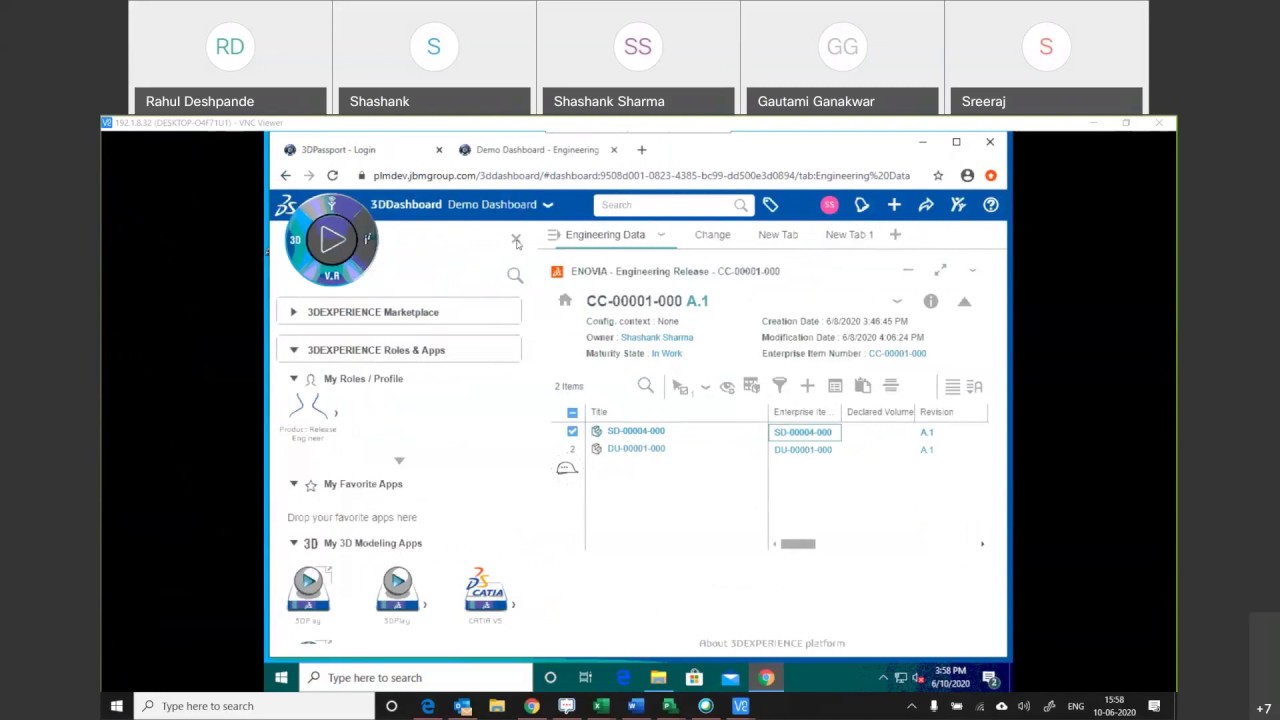
Task: Click the magnifier in the search field
Action: [x=741, y=205]
